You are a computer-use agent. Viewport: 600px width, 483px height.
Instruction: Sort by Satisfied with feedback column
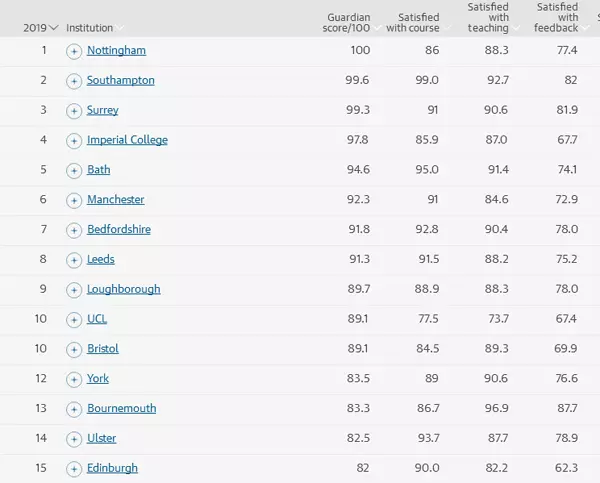(557, 17)
